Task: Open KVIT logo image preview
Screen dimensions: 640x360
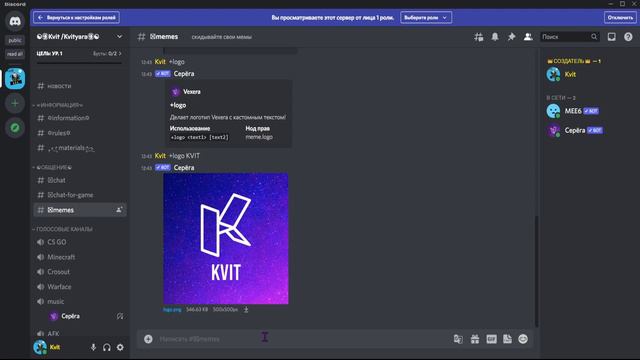Action: 226,239
